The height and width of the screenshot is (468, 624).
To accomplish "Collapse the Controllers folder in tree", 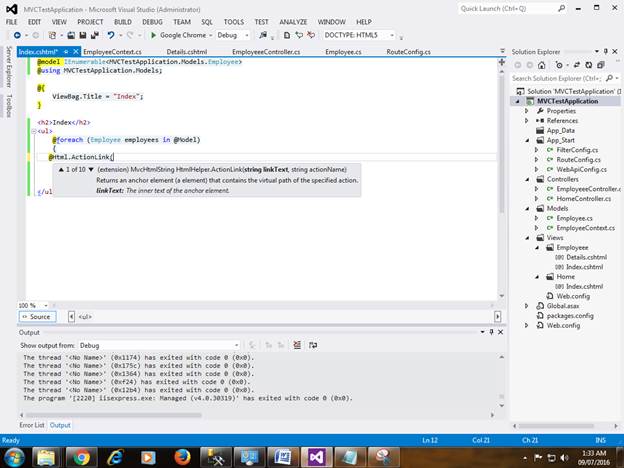I will pos(528,179).
